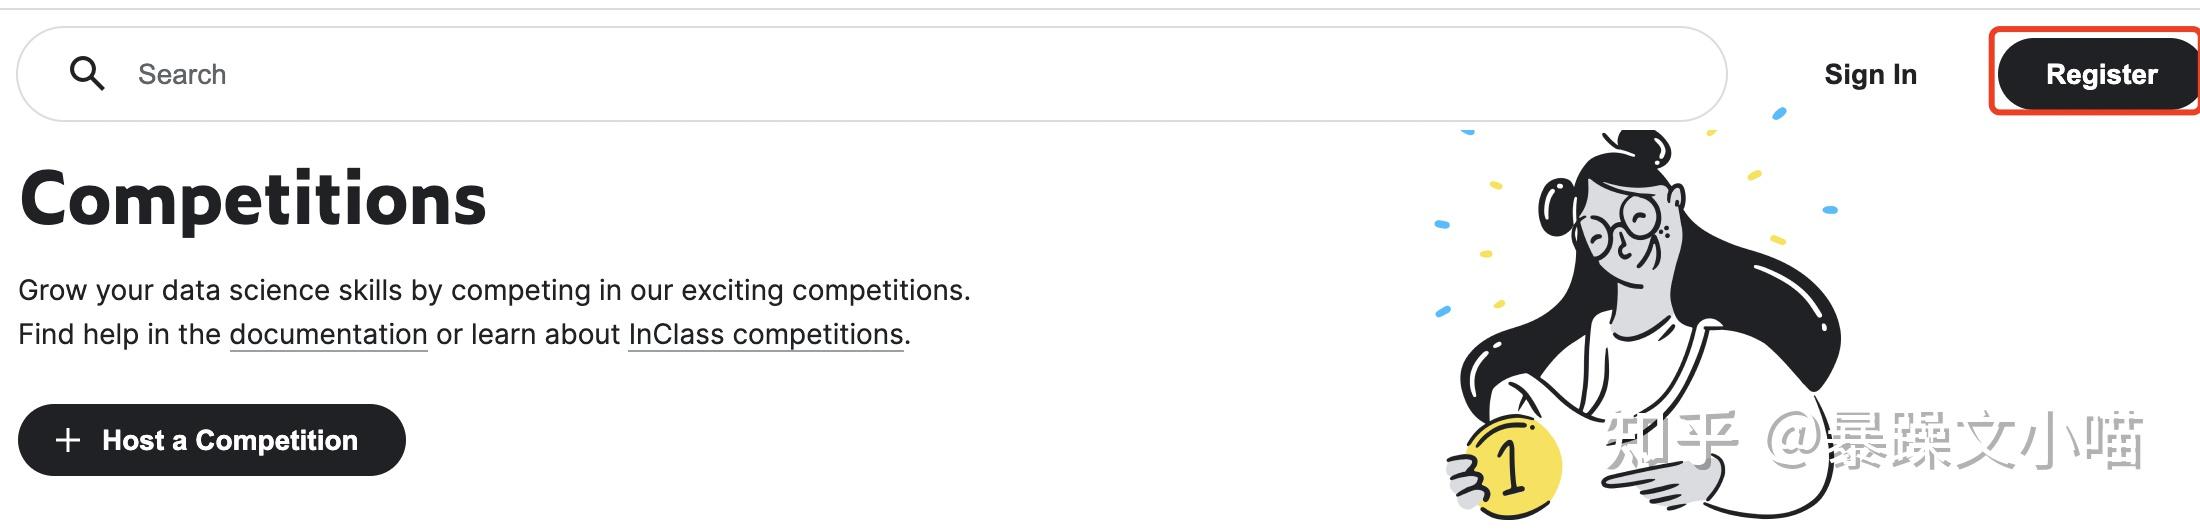
Task: Click the plus icon beside Host a Competition
Action: click(x=68, y=440)
